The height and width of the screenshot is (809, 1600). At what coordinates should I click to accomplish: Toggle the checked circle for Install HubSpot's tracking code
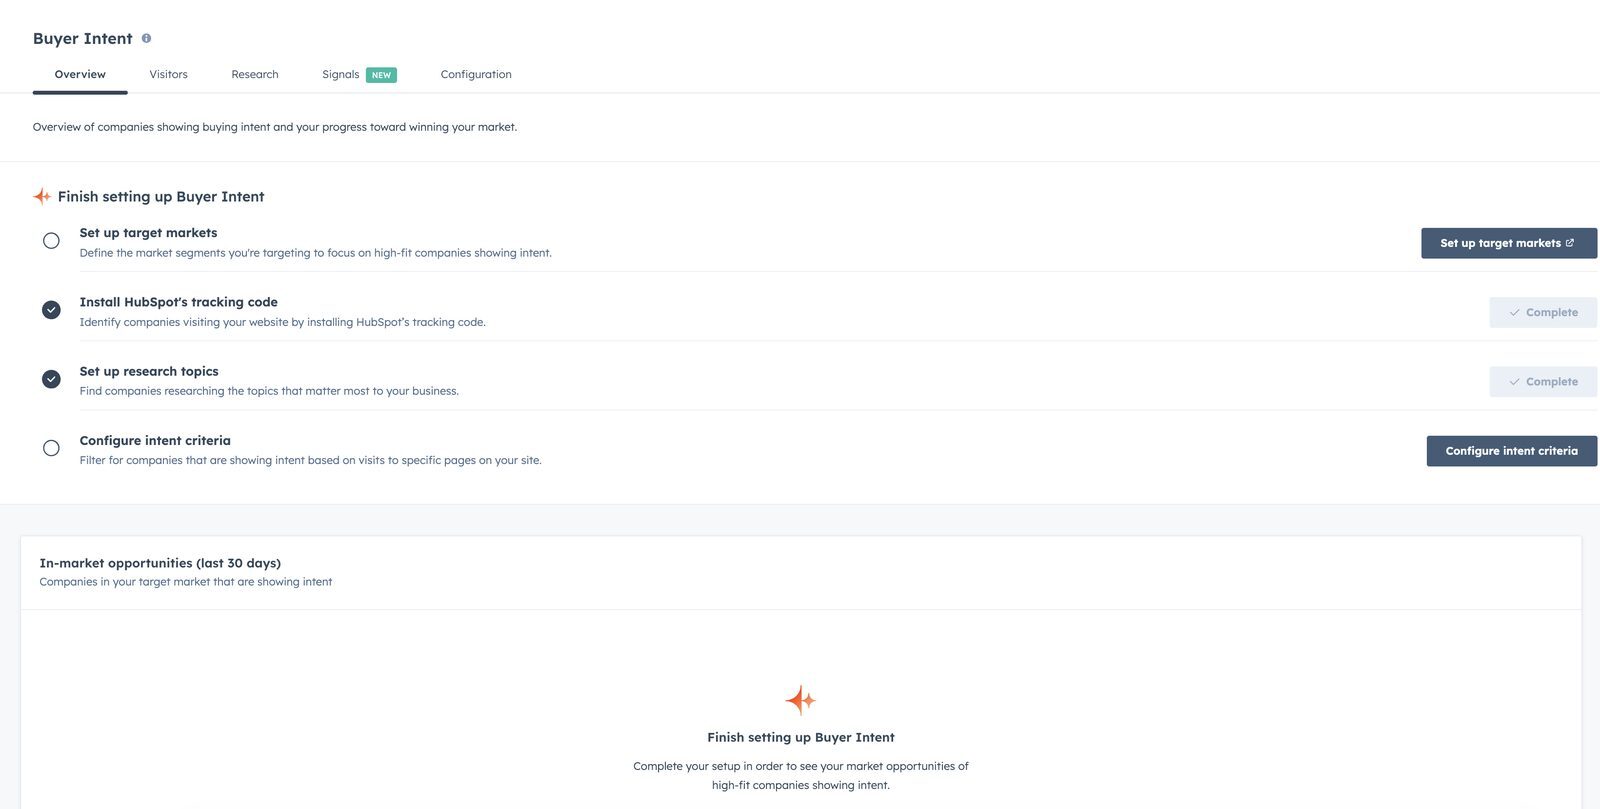pos(51,310)
